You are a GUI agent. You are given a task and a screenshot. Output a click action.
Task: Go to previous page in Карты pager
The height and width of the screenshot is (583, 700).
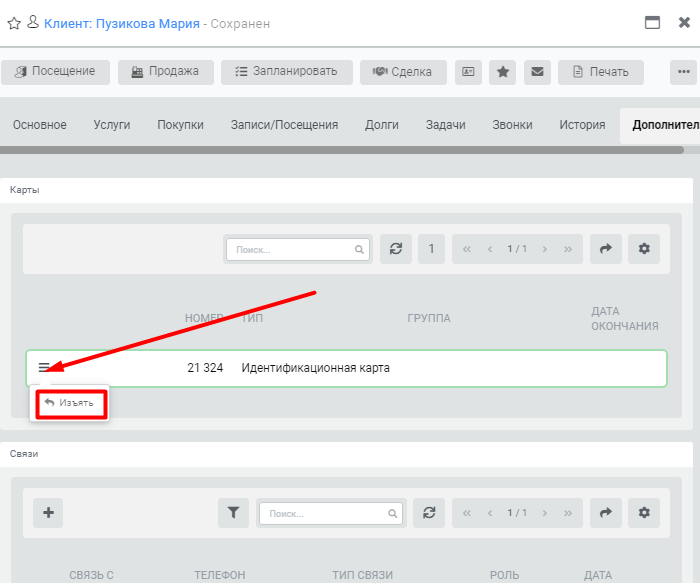[490, 249]
